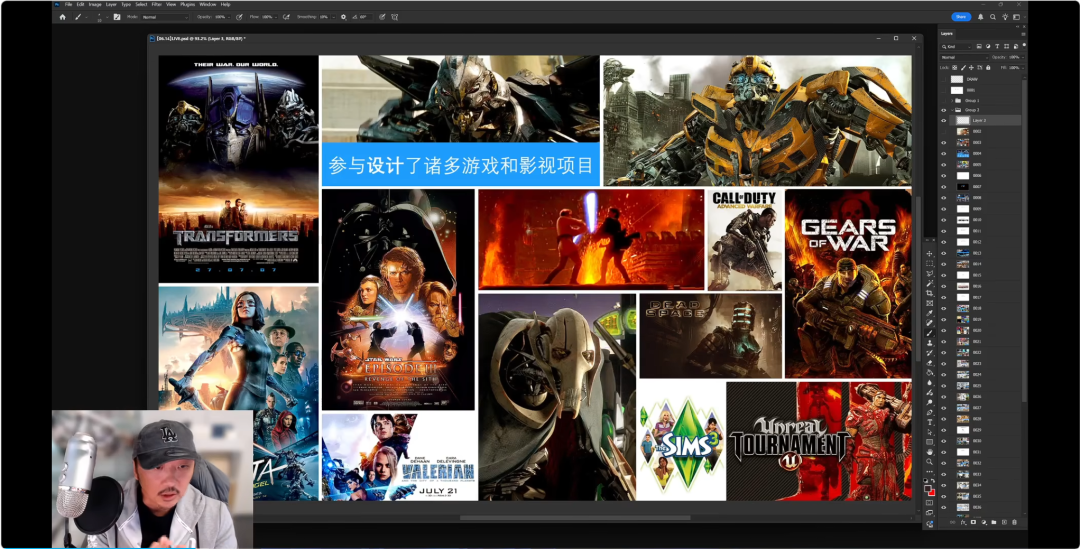The height and width of the screenshot is (549, 1080).
Task: Expand the Group 1 folder
Action: point(952,101)
